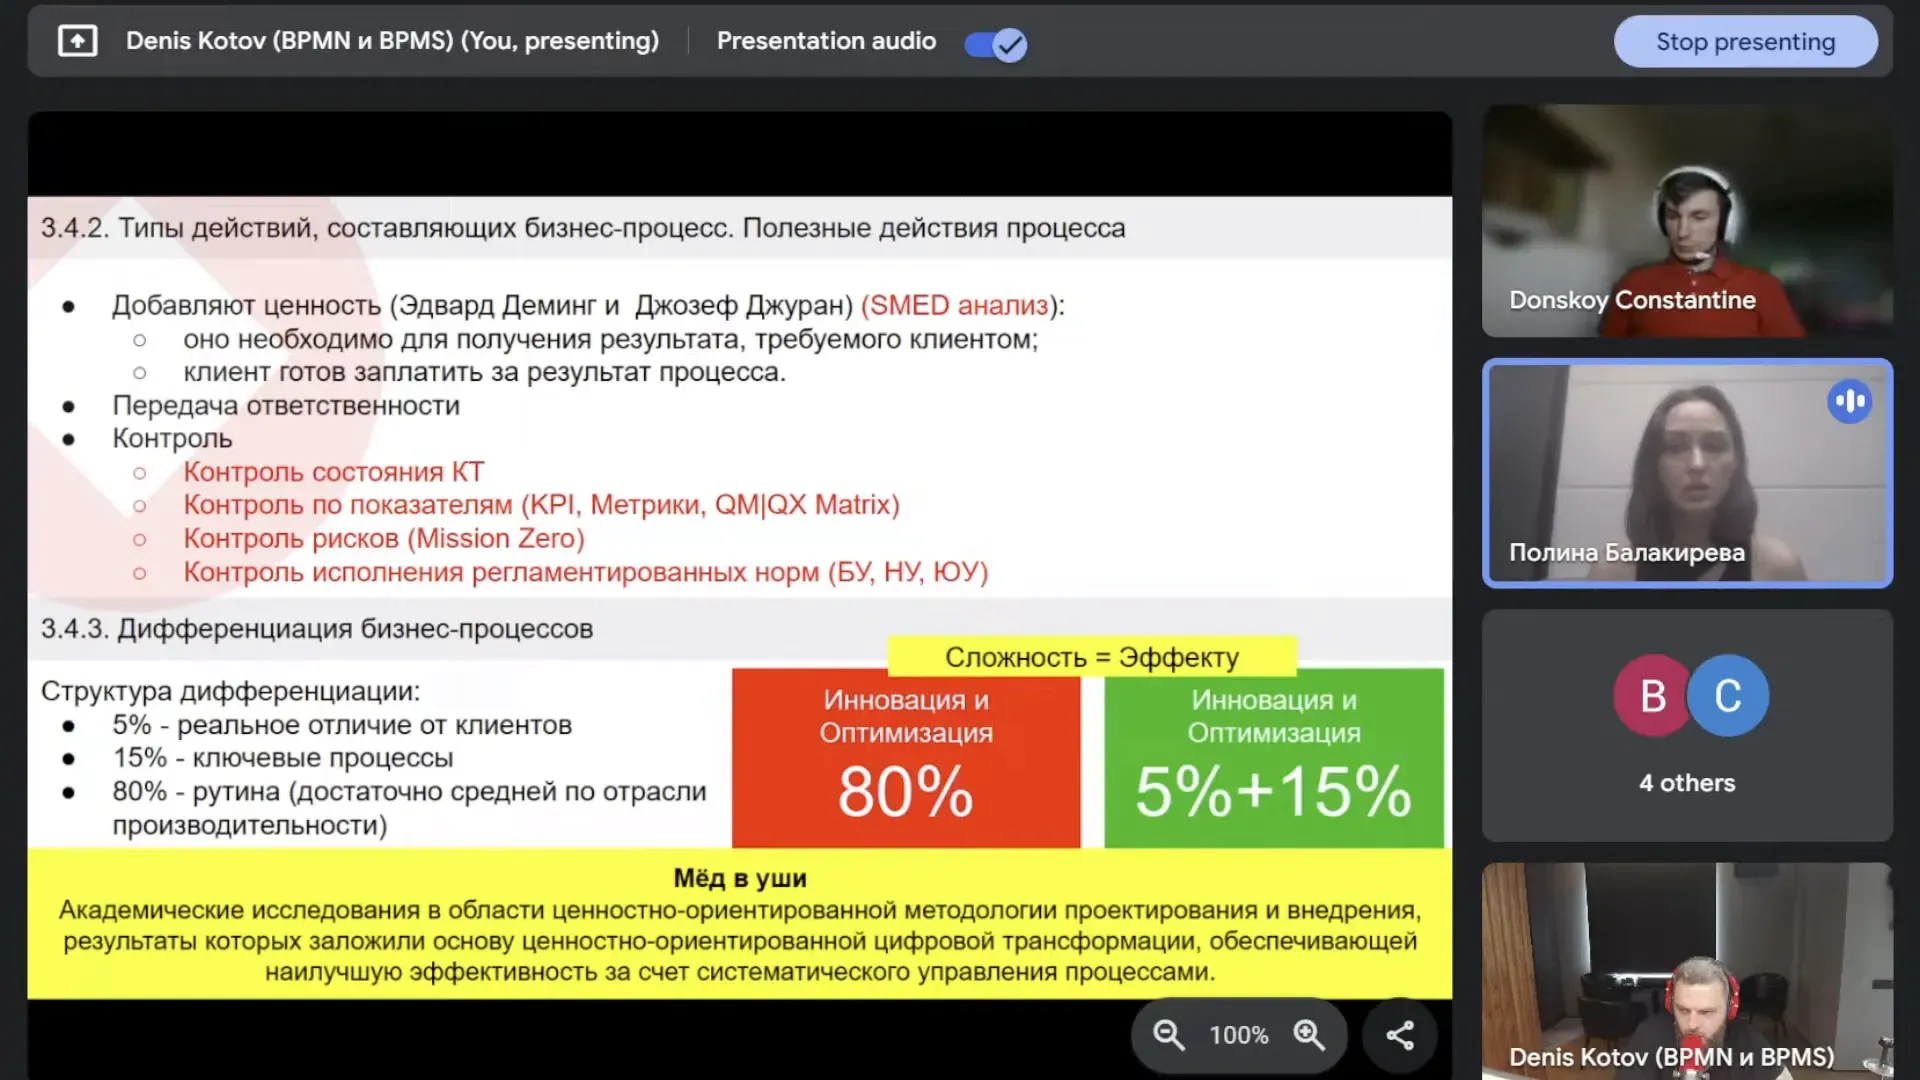Click Denis Kotov presenter name label

click(x=392, y=41)
